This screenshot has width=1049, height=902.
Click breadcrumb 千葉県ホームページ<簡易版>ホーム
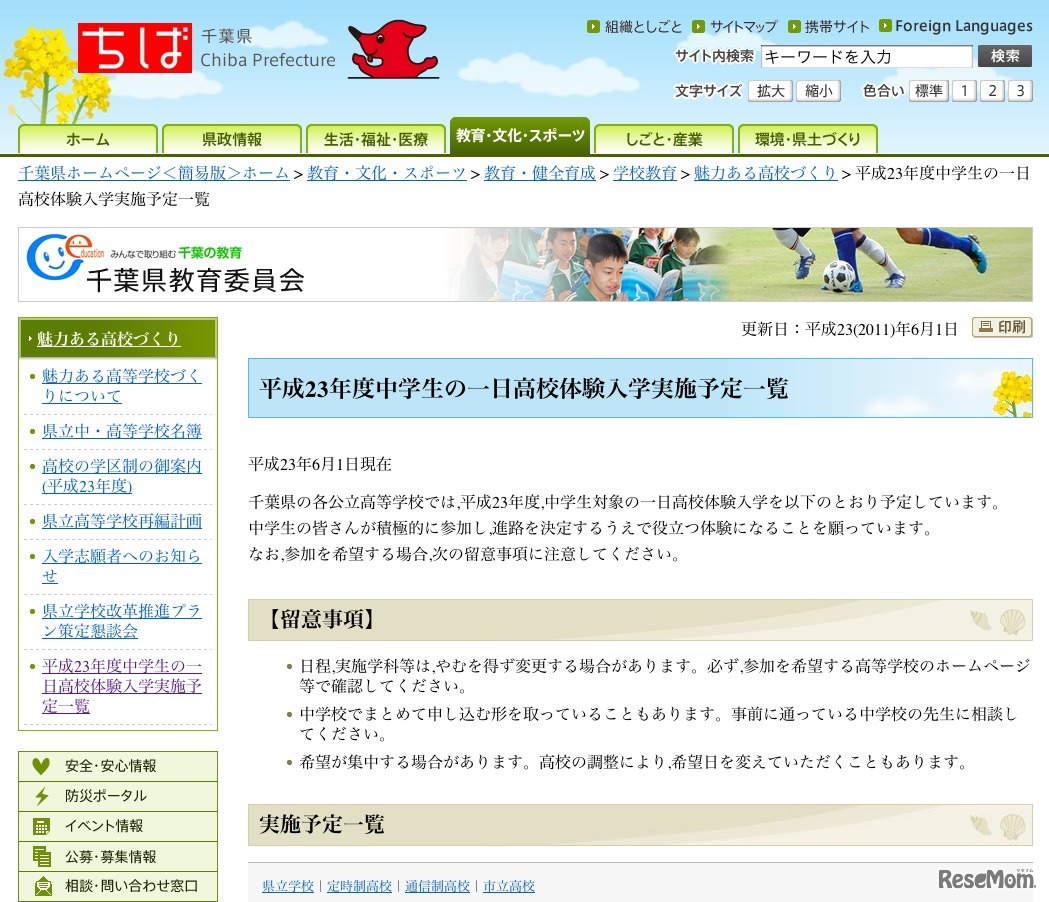154,173
